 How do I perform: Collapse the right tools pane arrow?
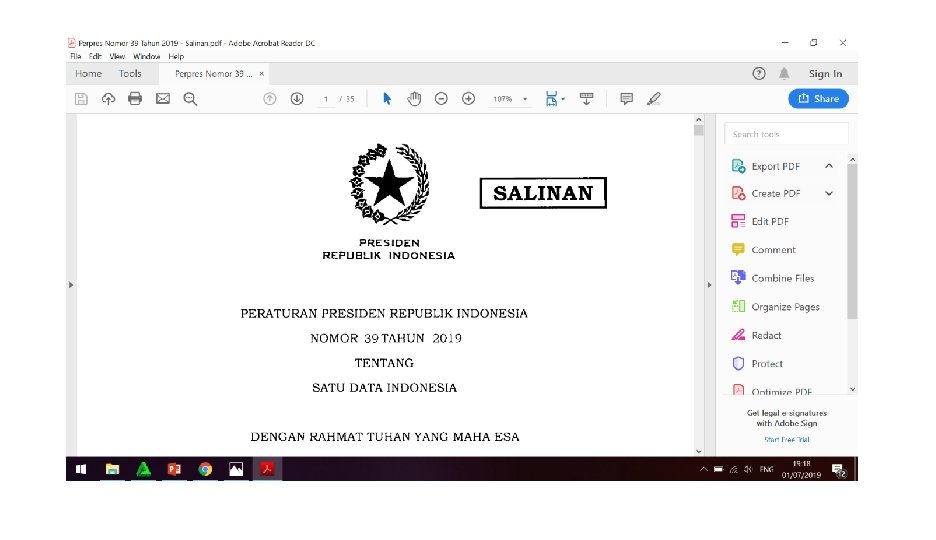point(709,285)
